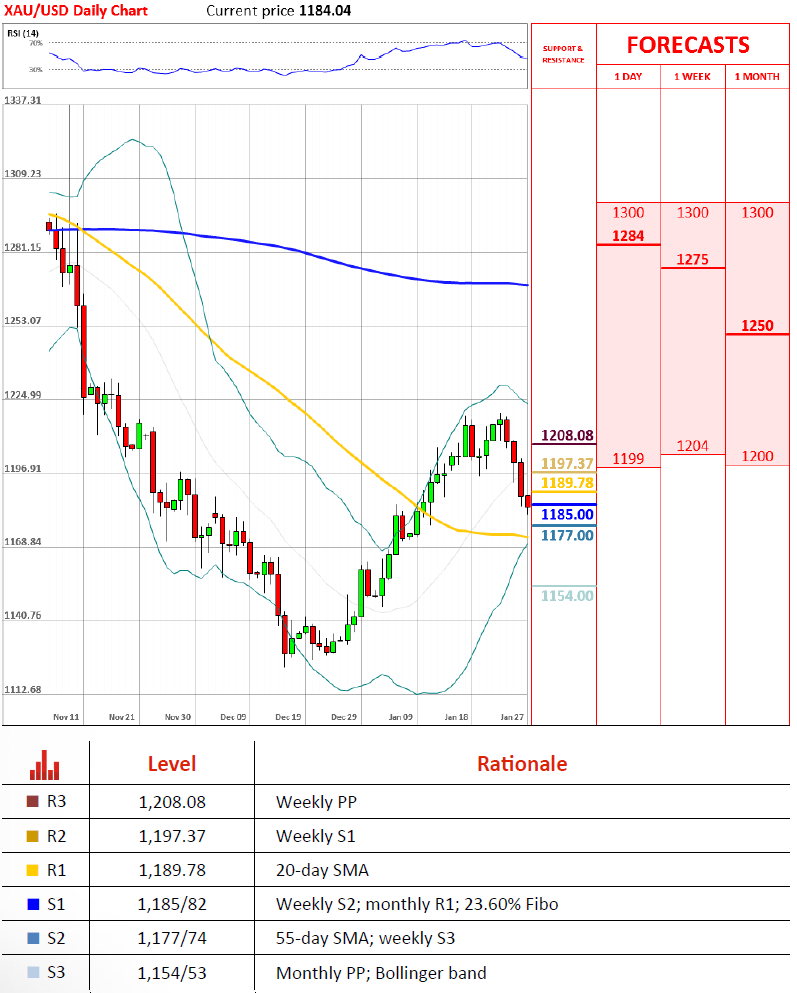Click the R1 yellow color swatch
The height and width of the screenshot is (993, 797).
32,870
